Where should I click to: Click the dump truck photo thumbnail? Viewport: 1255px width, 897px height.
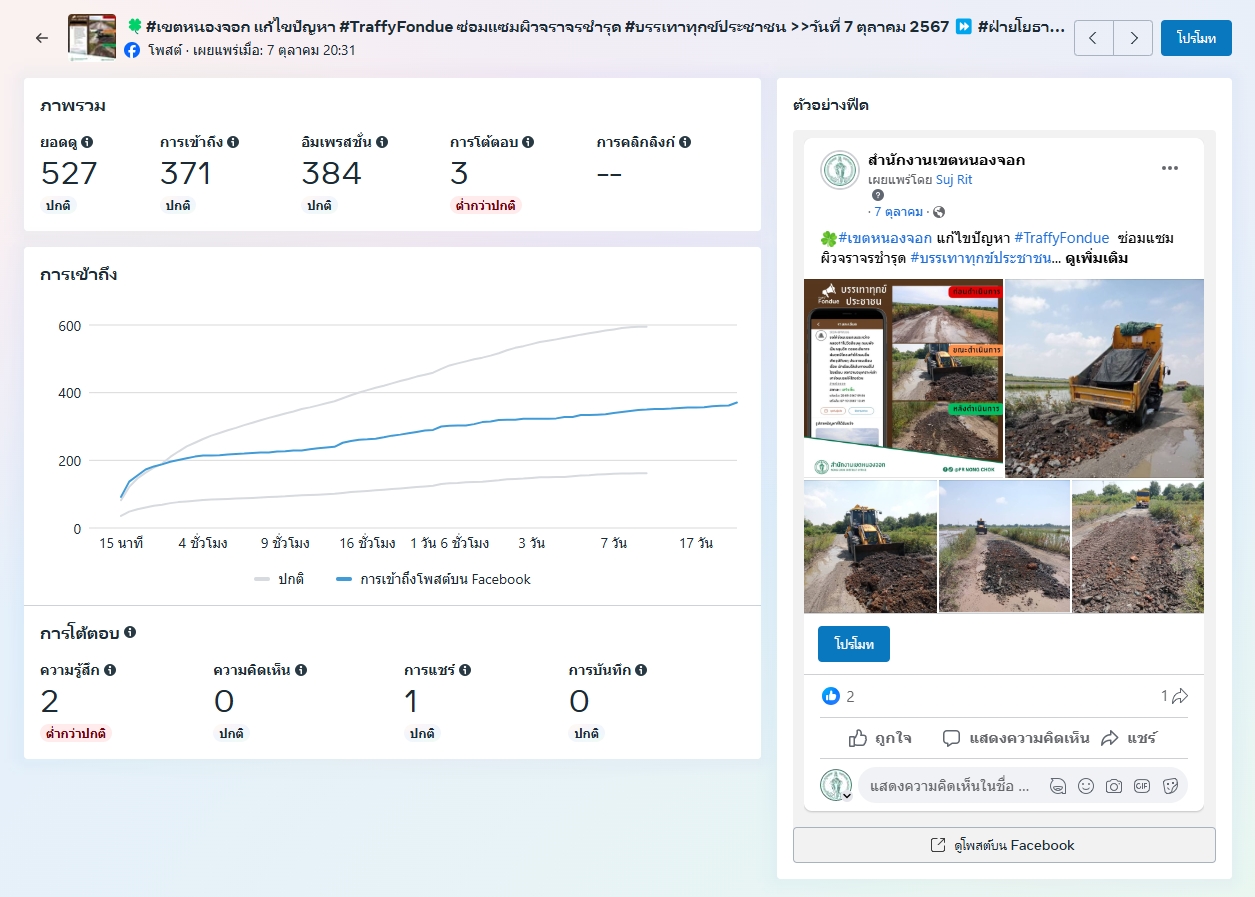[x=1104, y=378]
